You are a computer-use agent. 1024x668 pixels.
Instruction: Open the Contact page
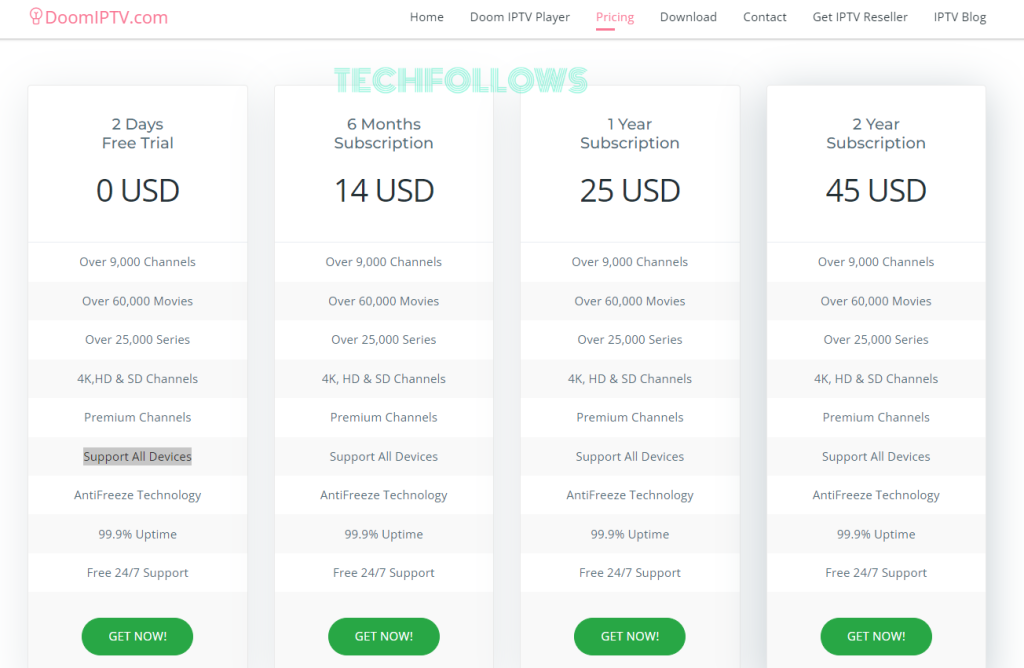[x=764, y=17]
